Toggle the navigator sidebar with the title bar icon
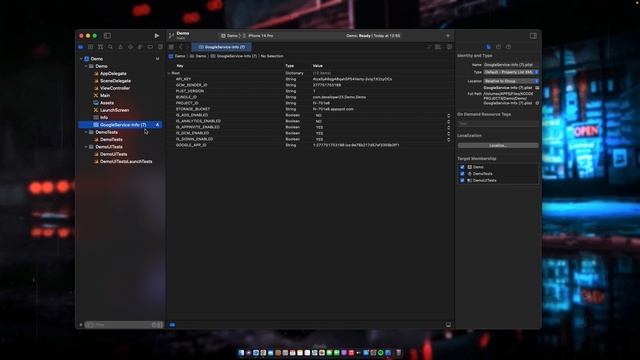The image size is (640, 360). click(x=107, y=36)
